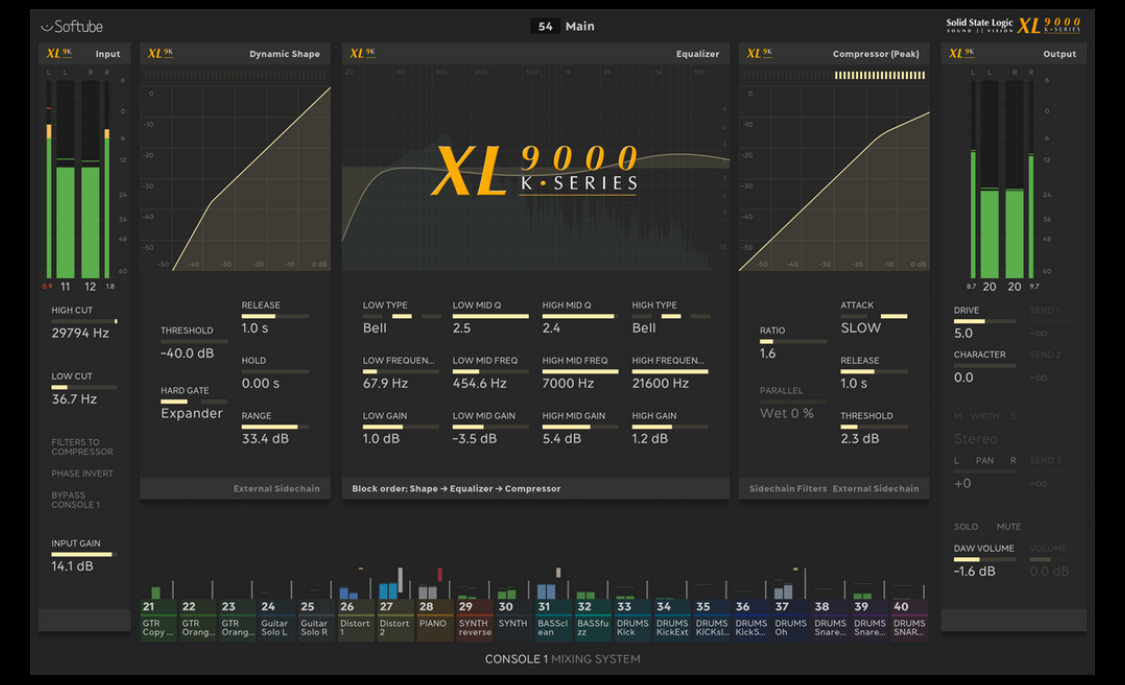Screen dimensions: 1125x685
Task: Click the Compressor (Peak) section title
Action: pos(875,54)
